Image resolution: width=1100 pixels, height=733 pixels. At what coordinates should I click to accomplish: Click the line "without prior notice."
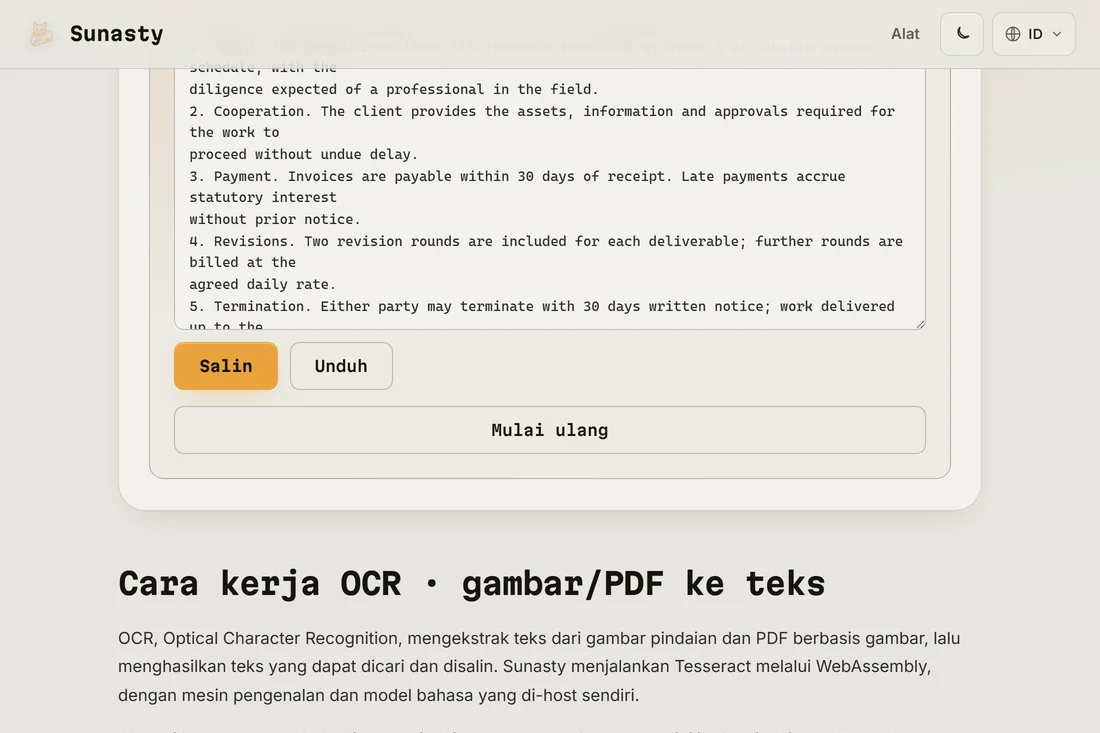pos(274,220)
